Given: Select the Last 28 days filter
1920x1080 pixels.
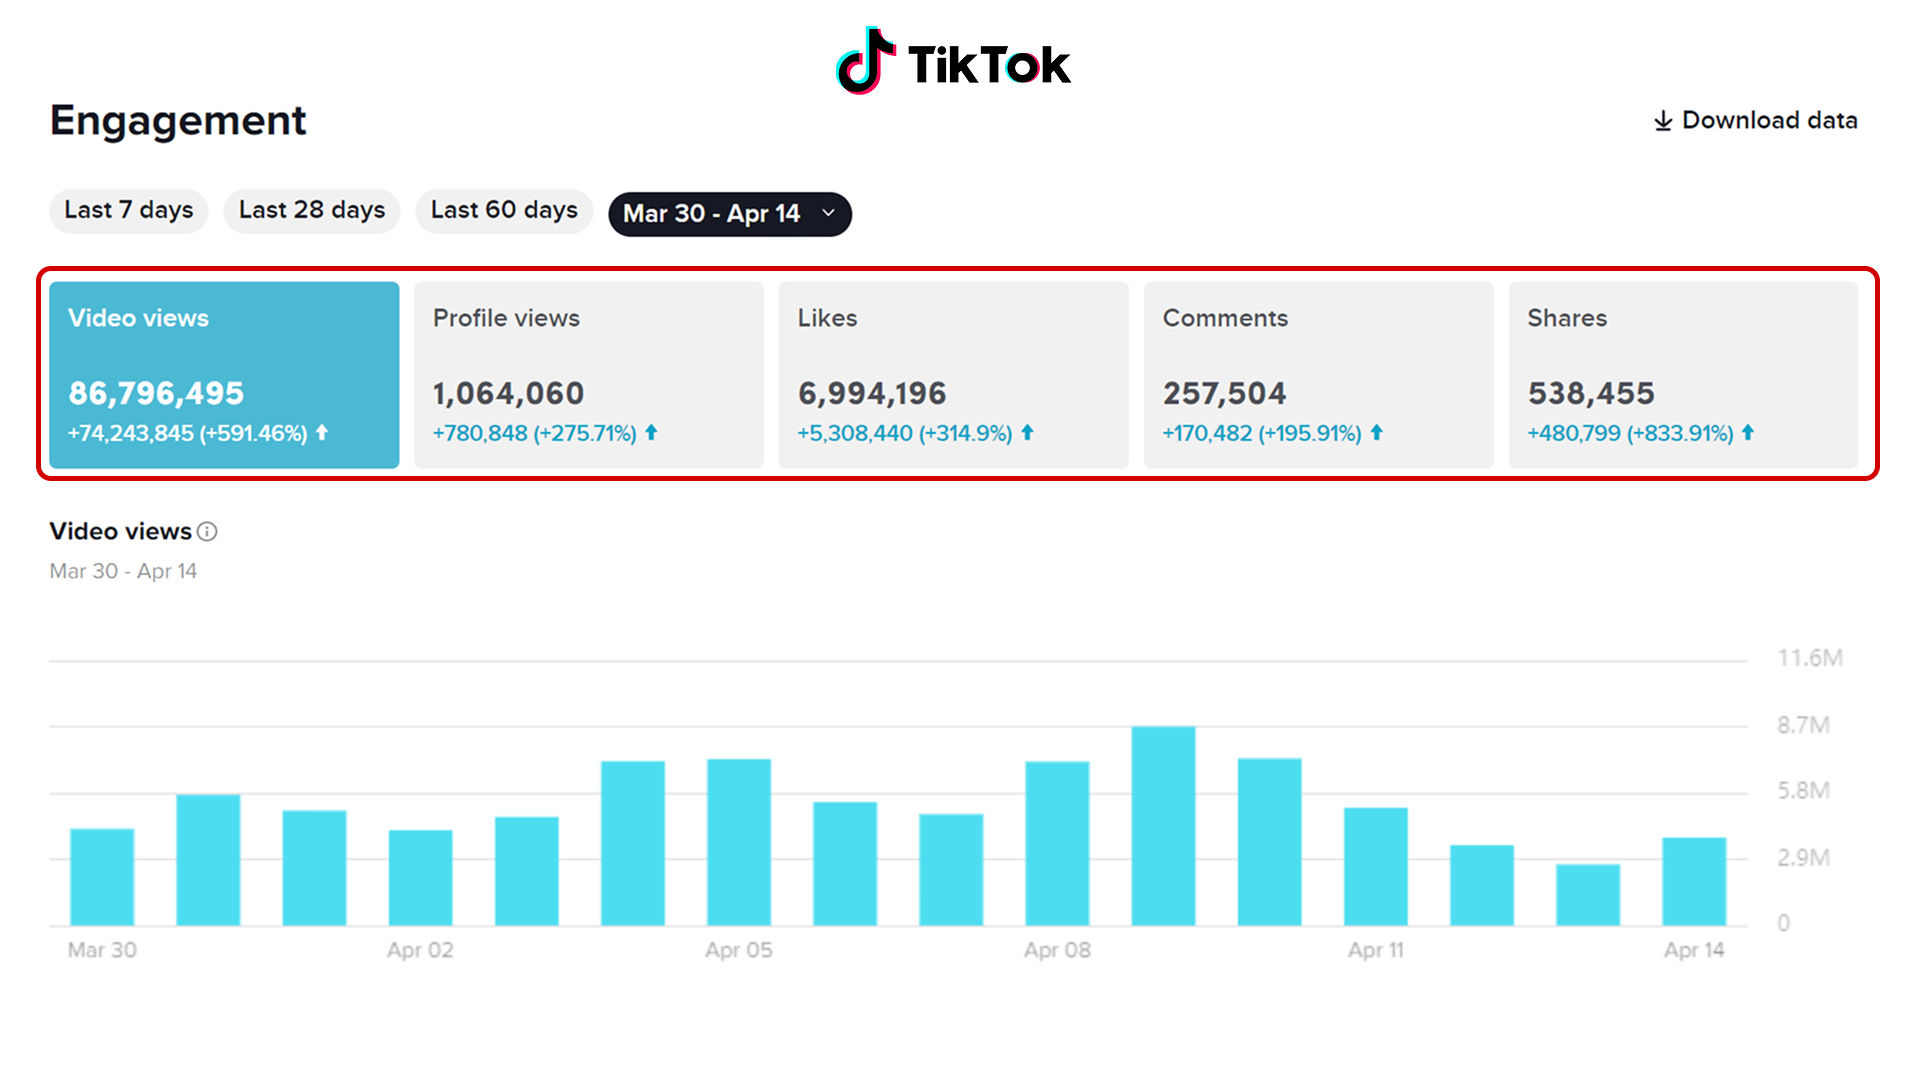Looking at the screenshot, I should [x=311, y=211].
